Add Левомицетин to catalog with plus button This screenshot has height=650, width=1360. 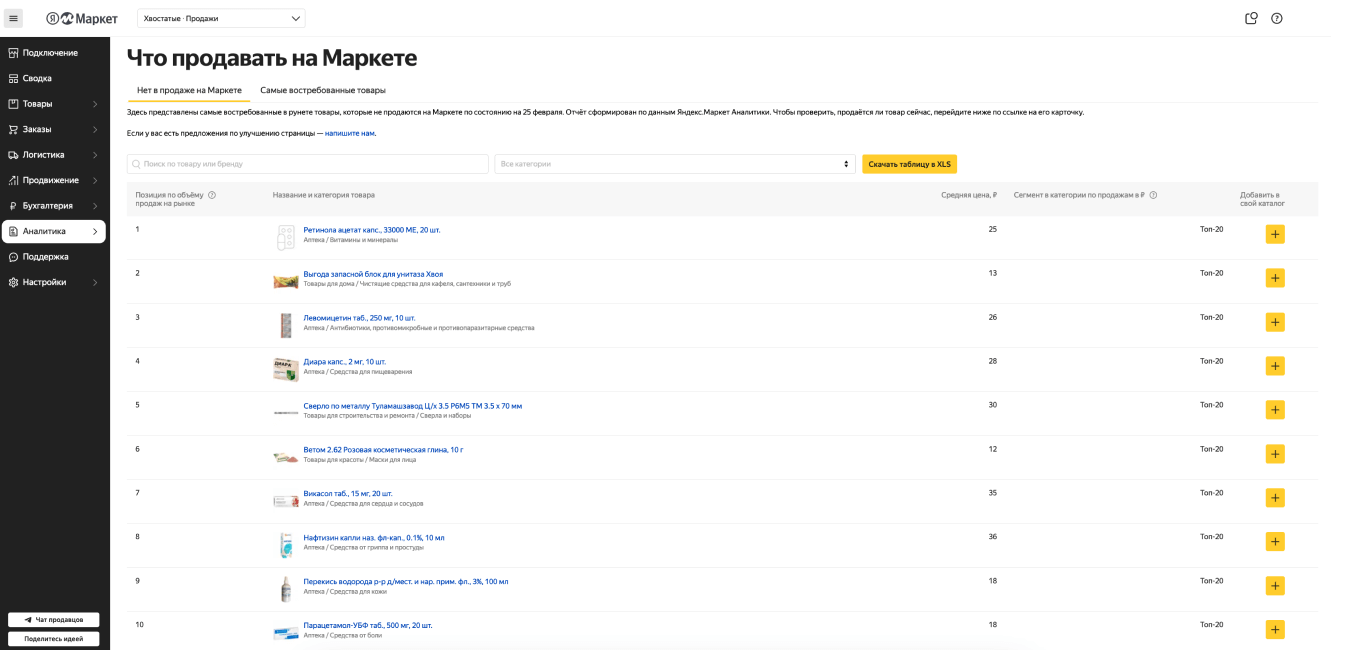pyautogui.click(x=1275, y=322)
